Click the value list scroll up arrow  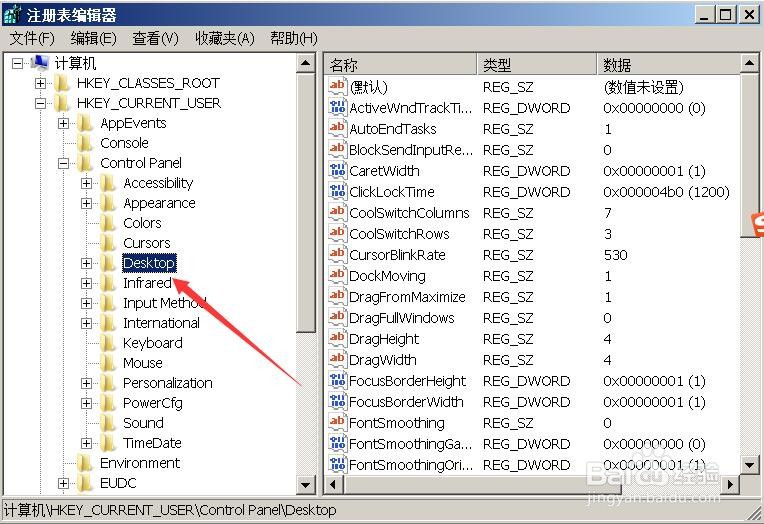click(x=750, y=63)
